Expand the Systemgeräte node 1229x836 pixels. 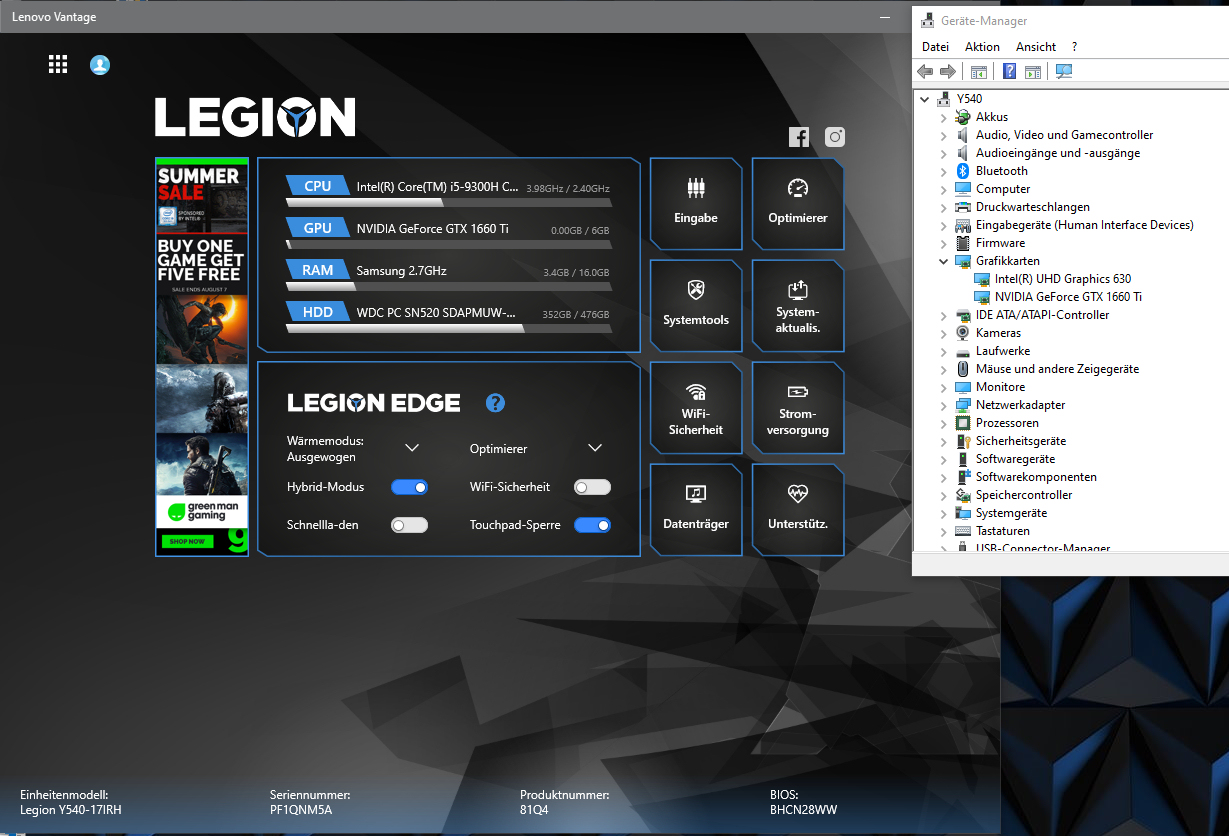click(x=943, y=513)
